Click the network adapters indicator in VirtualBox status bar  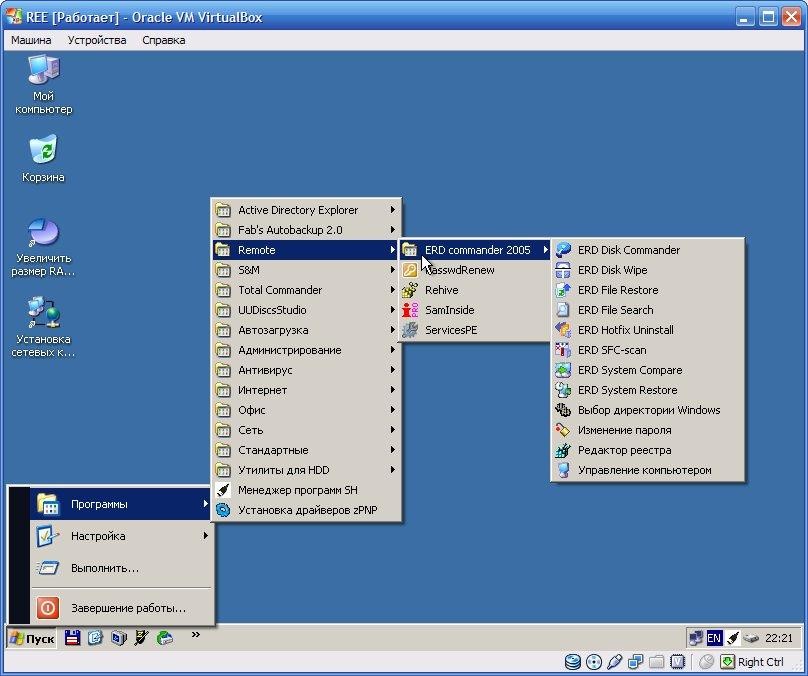[x=635, y=662]
